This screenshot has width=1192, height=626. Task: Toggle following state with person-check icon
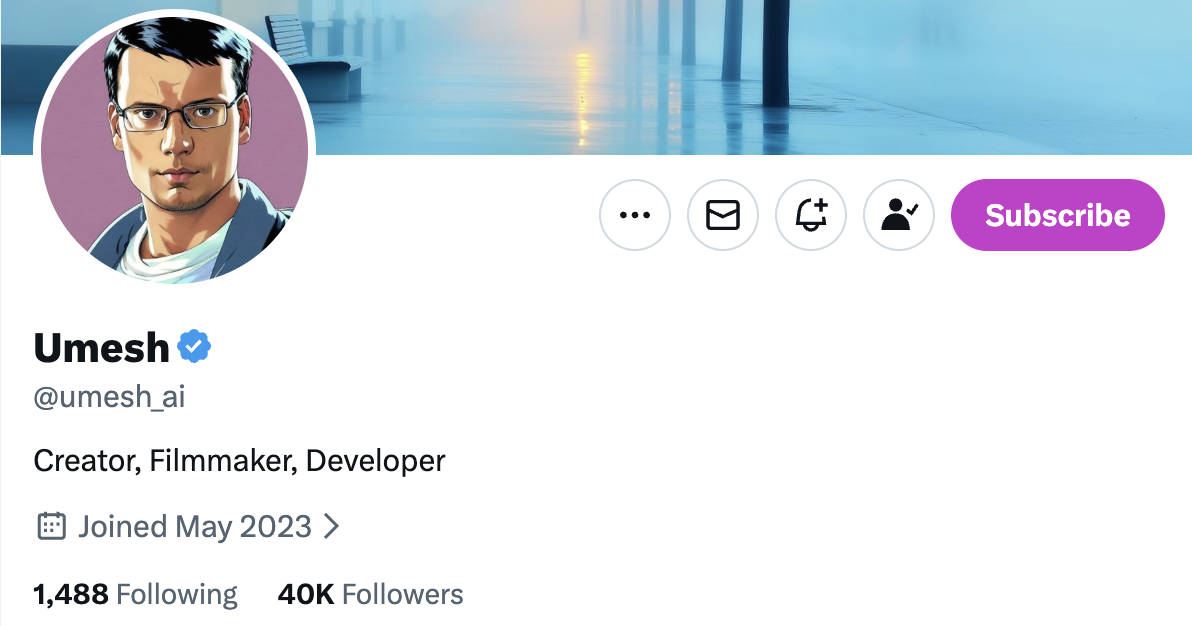[x=899, y=215]
